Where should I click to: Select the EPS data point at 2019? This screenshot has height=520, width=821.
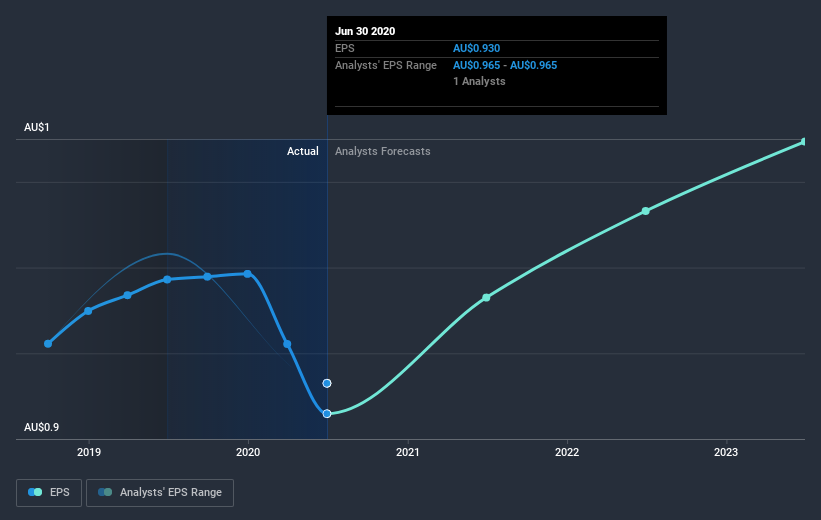[x=88, y=311]
